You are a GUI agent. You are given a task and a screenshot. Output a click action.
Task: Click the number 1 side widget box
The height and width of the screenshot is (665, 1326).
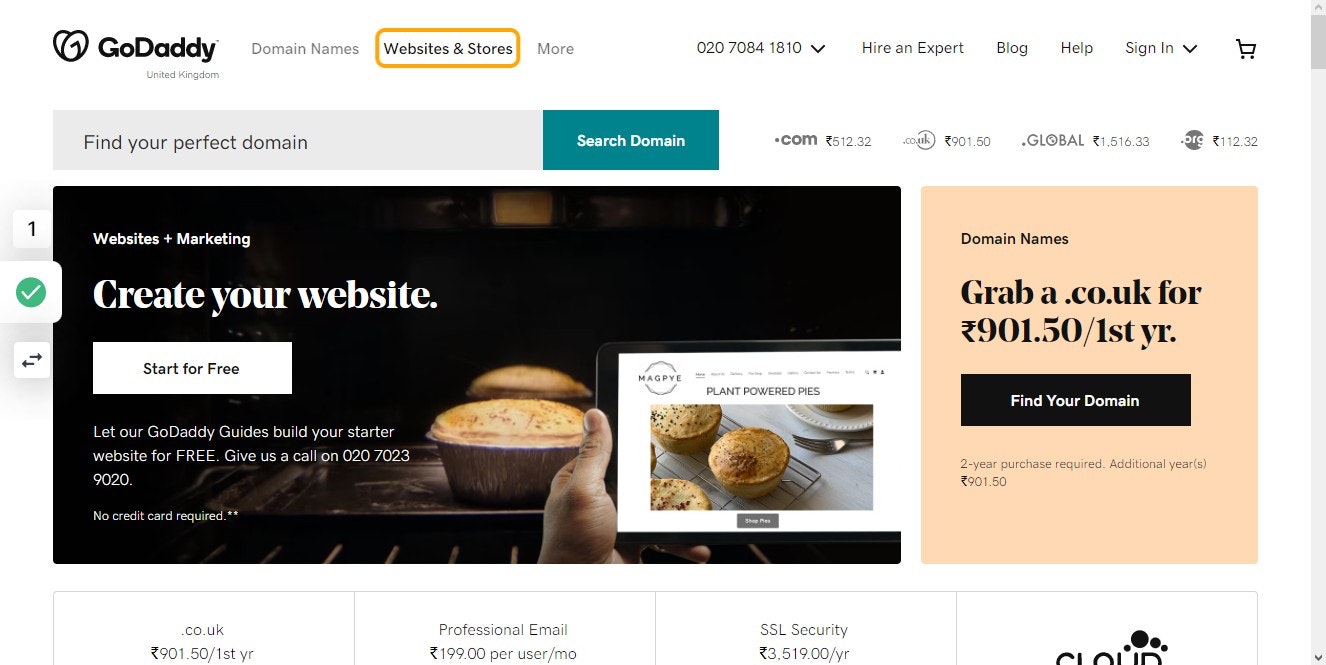coord(32,229)
